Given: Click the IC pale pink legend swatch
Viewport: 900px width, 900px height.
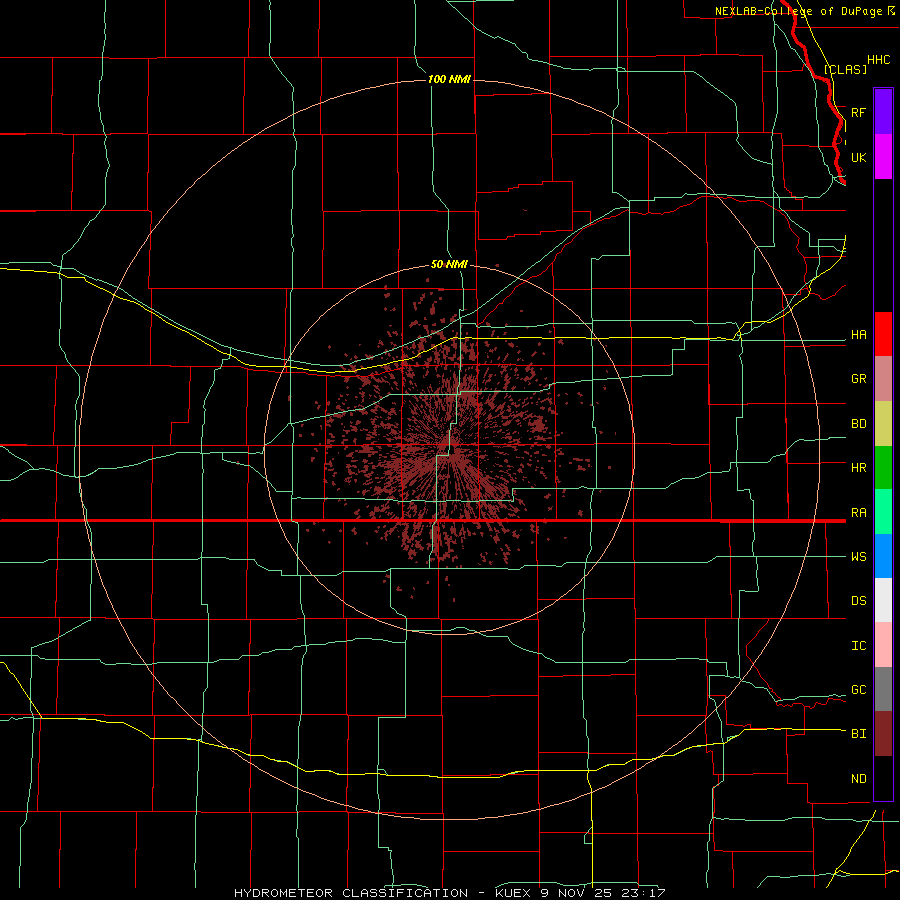Looking at the screenshot, I should coord(883,645).
